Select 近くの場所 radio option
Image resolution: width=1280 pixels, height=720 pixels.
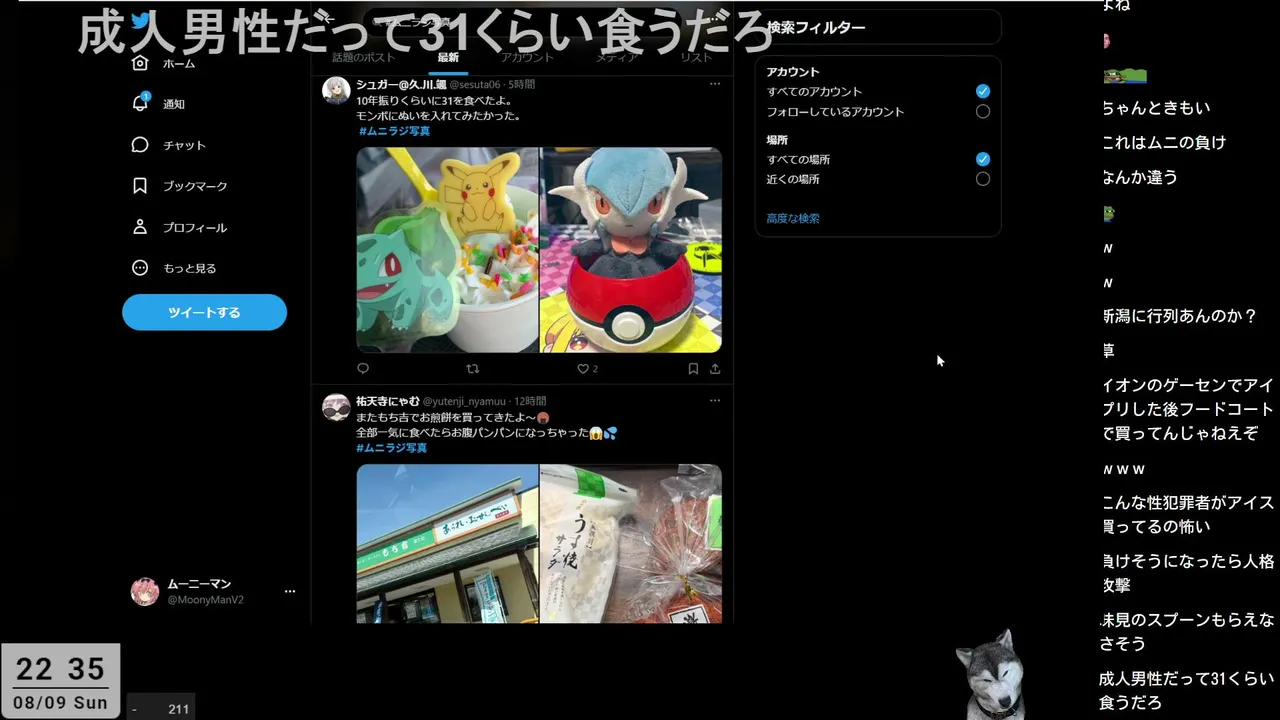point(983,179)
